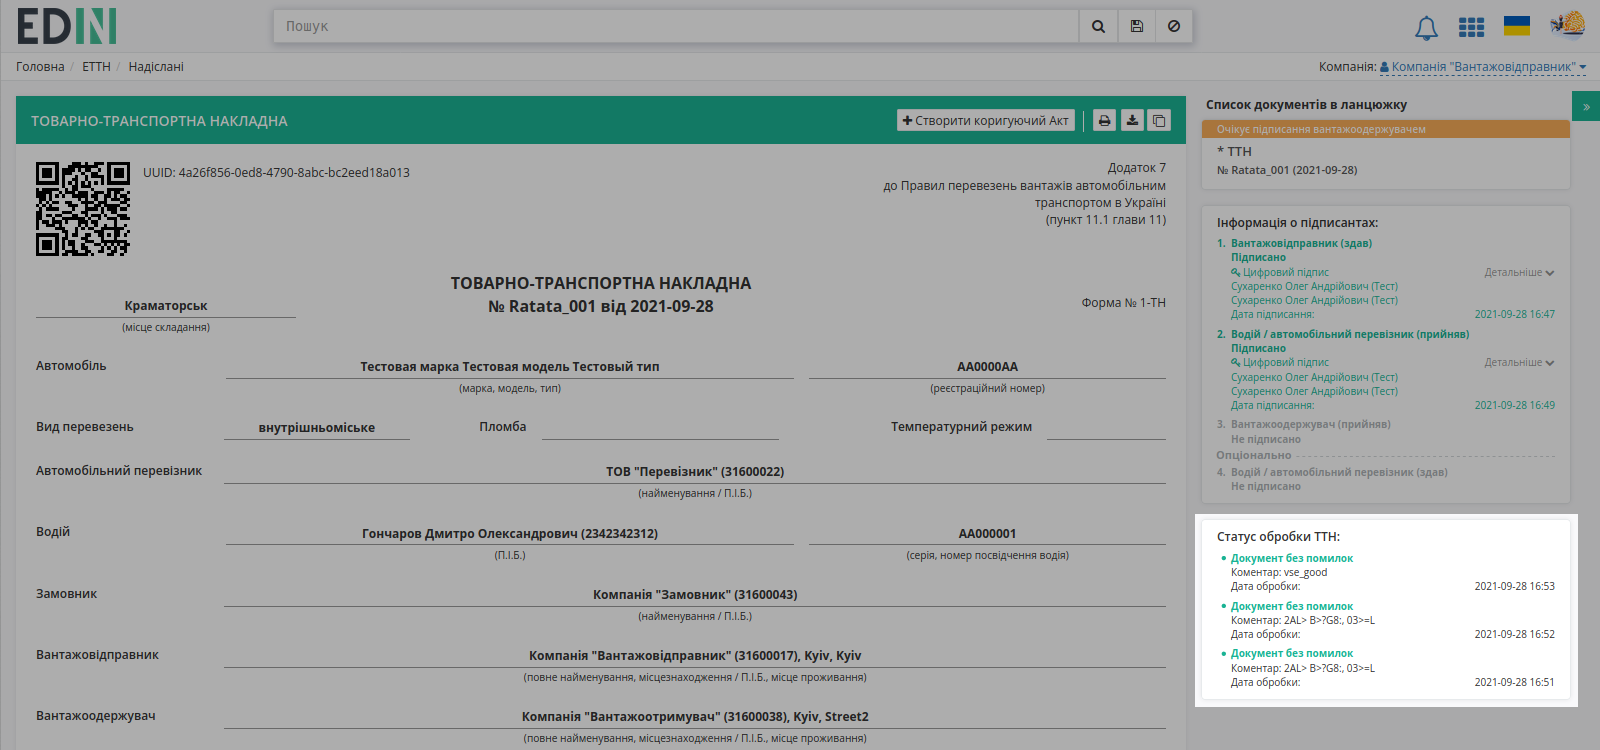Open the company selector dropdown

pyautogui.click(x=1483, y=67)
